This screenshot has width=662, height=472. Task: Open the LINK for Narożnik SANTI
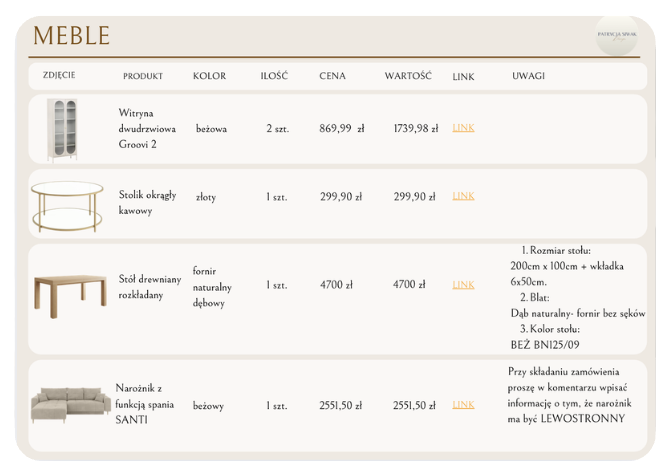click(x=463, y=404)
